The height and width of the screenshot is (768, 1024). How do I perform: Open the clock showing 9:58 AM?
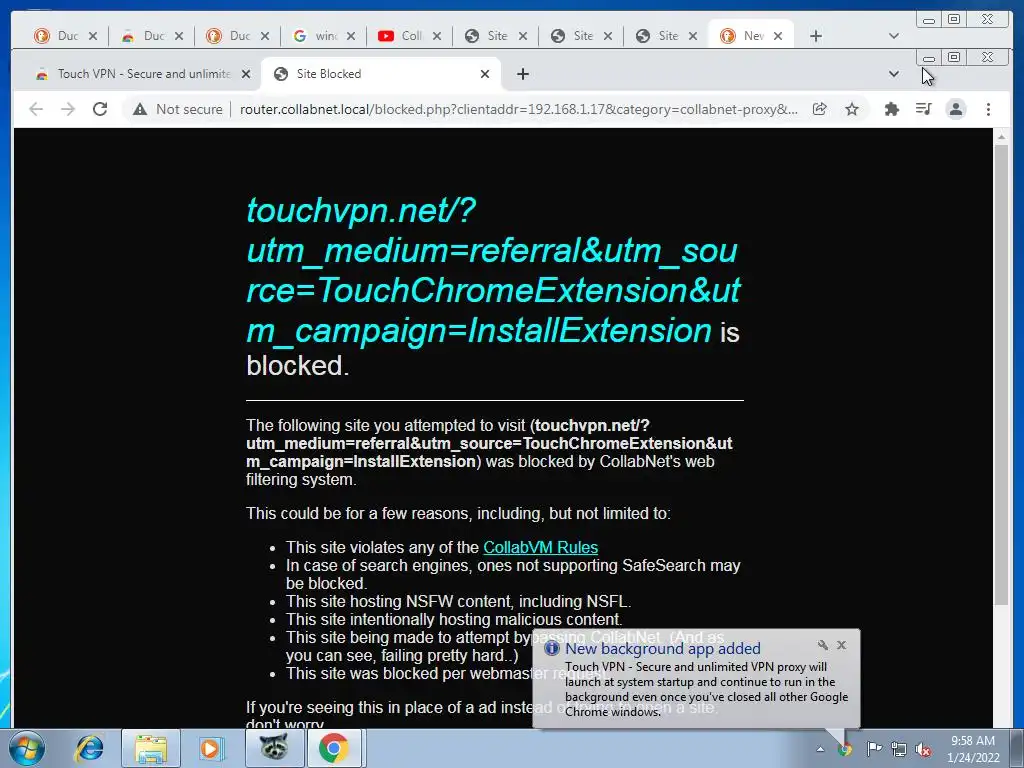pos(972,748)
